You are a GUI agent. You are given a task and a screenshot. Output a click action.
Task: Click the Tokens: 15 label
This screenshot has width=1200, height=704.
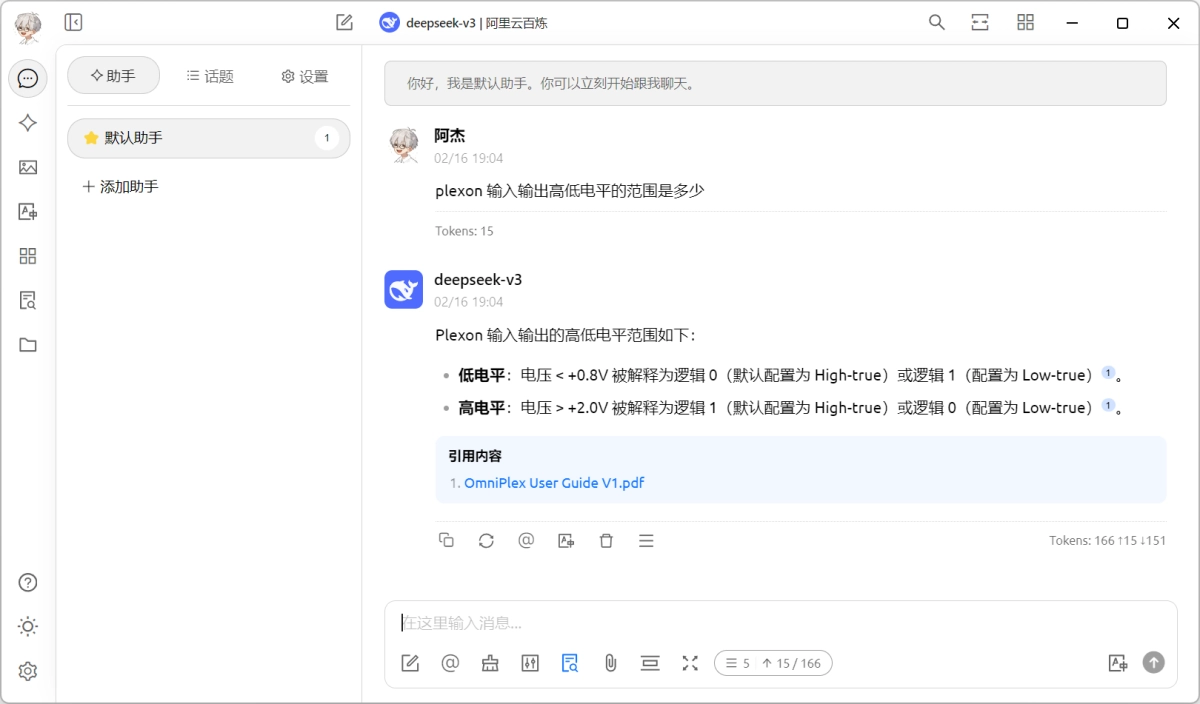pos(464,231)
